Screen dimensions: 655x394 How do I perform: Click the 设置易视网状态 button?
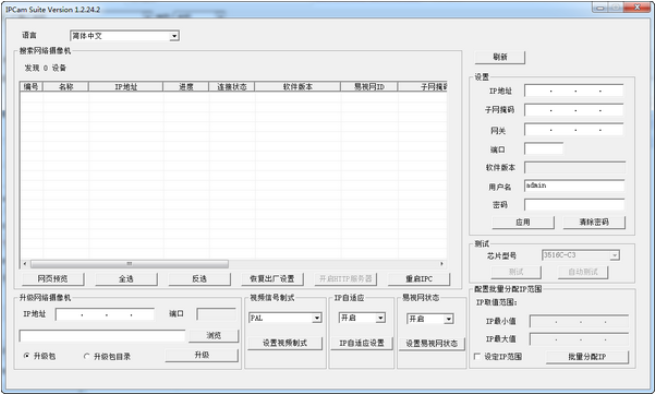click(x=432, y=343)
